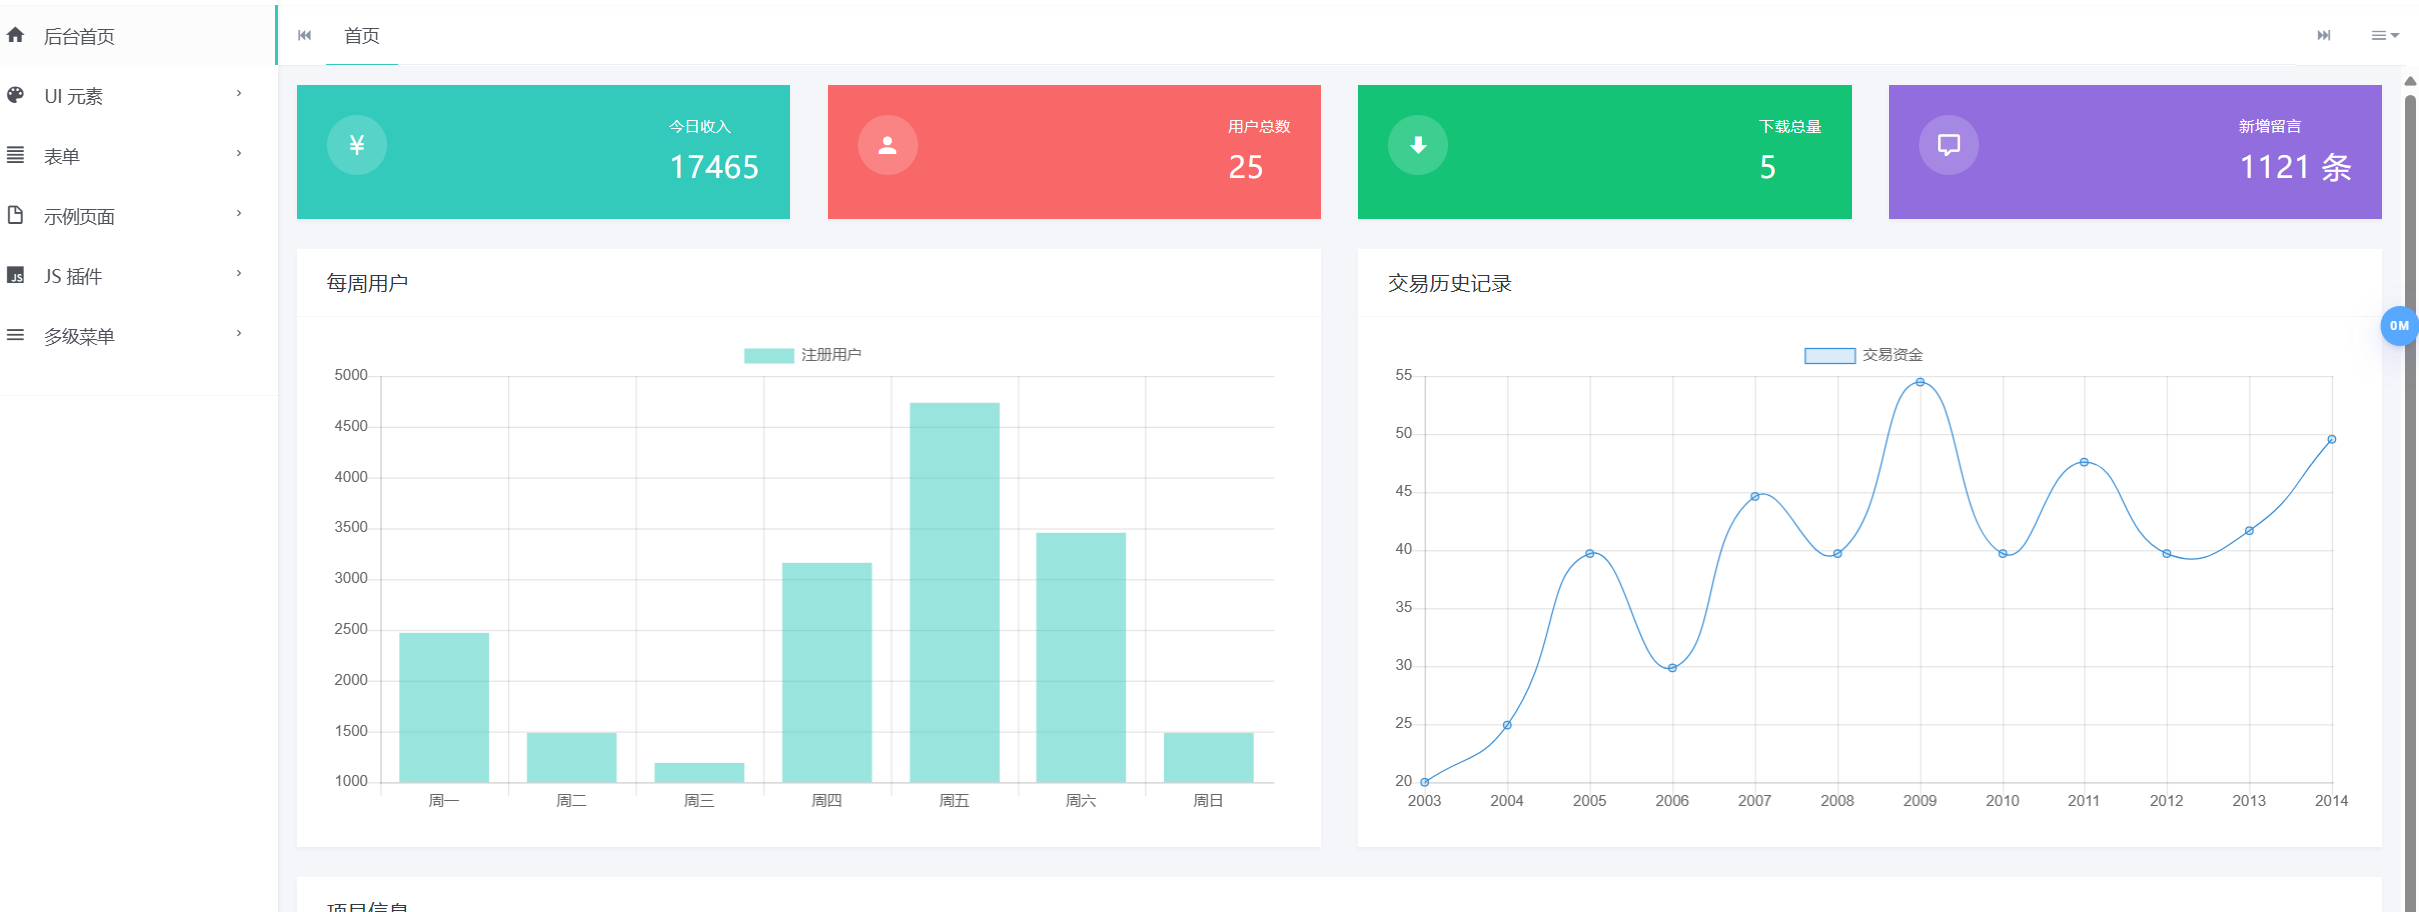2419x912 pixels.
Task: Click the 今日收入 value 17465
Action: click(x=714, y=167)
